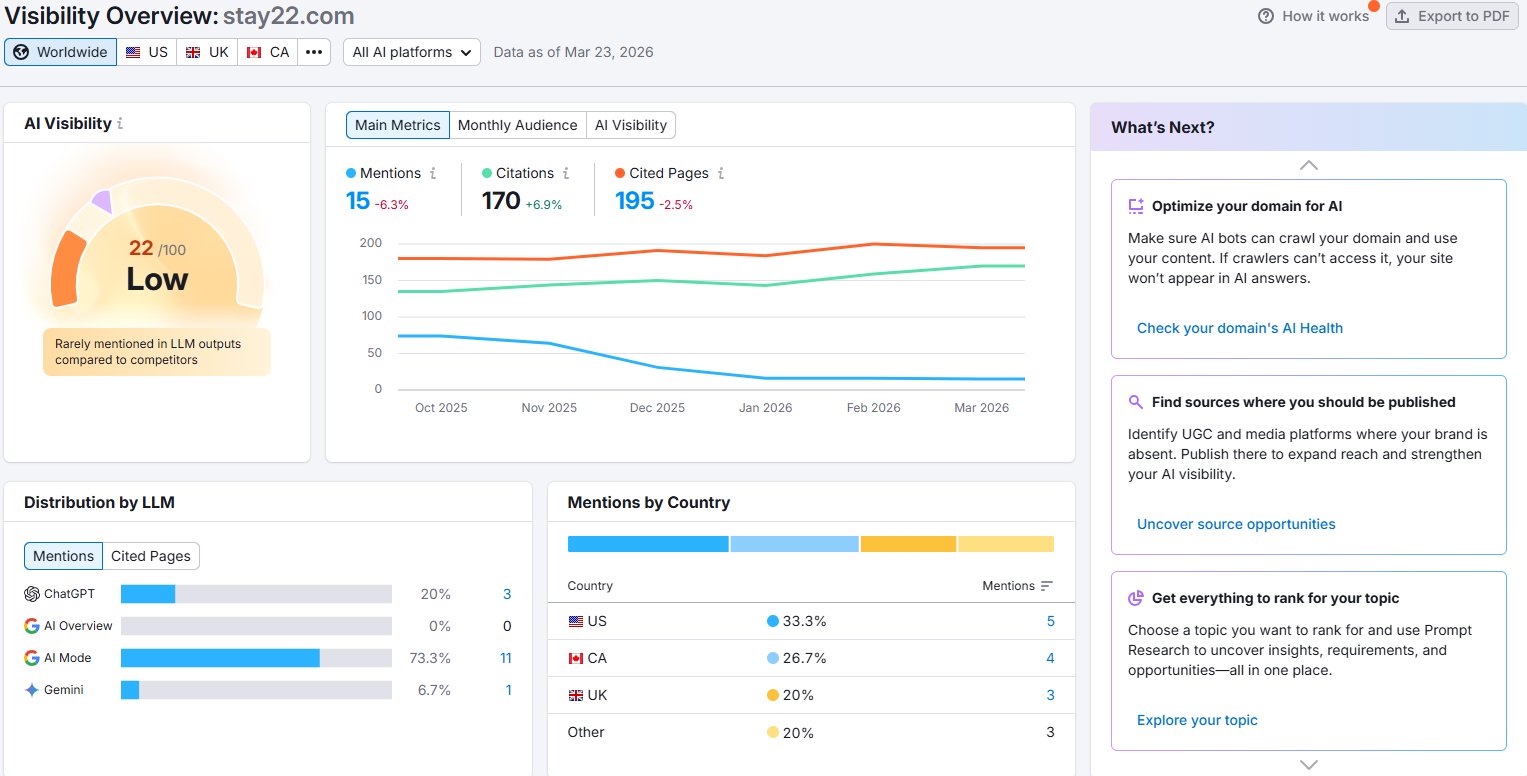Image resolution: width=1527 pixels, height=776 pixels.
Task: Click the Cited Pages value 195
Action: click(x=634, y=201)
